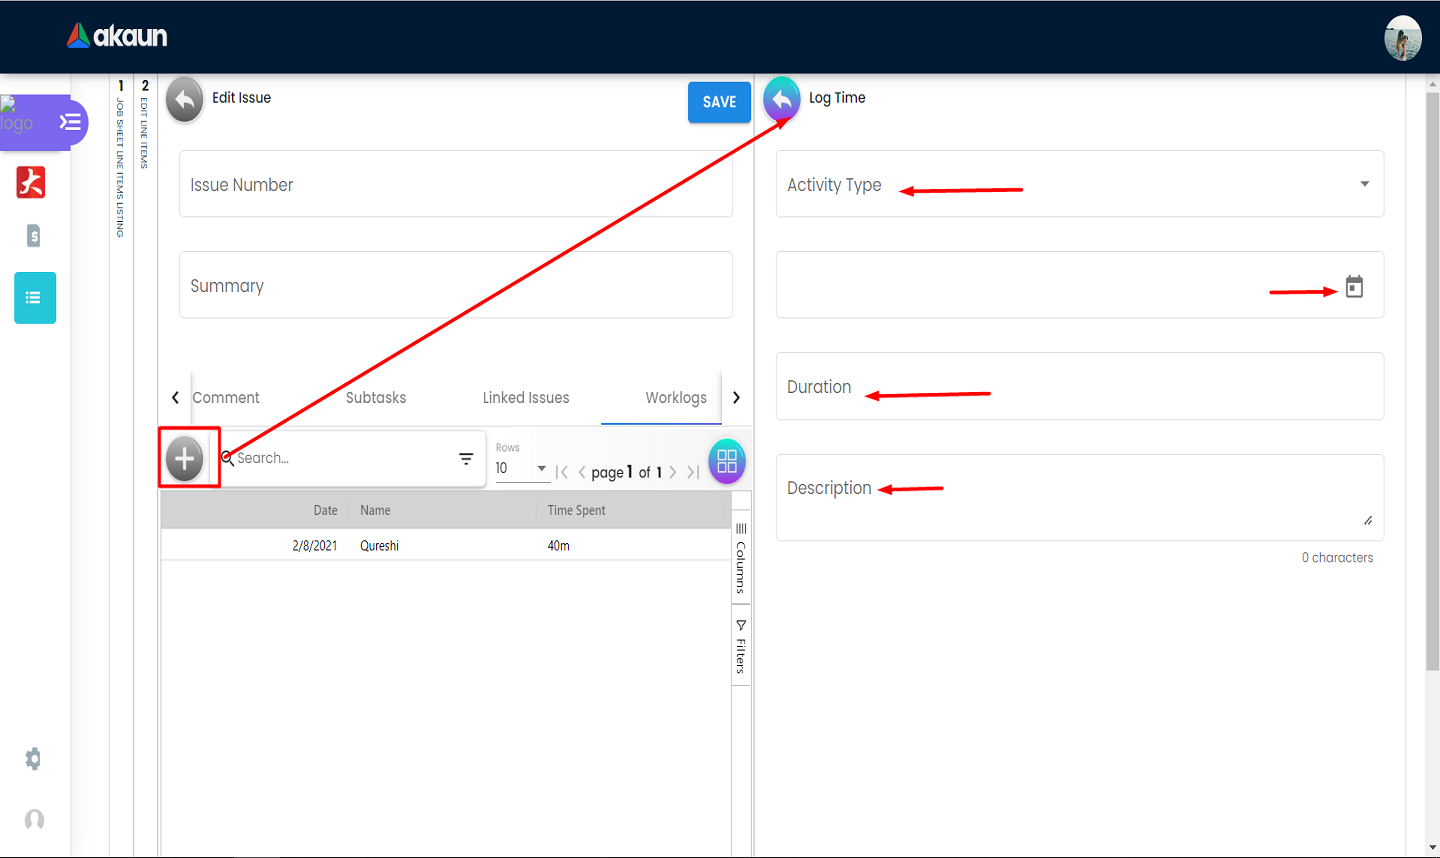The height and width of the screenshot is (858, 1440).
Task: Open the Rows per page dropdown
Action: tap(522, 468)
